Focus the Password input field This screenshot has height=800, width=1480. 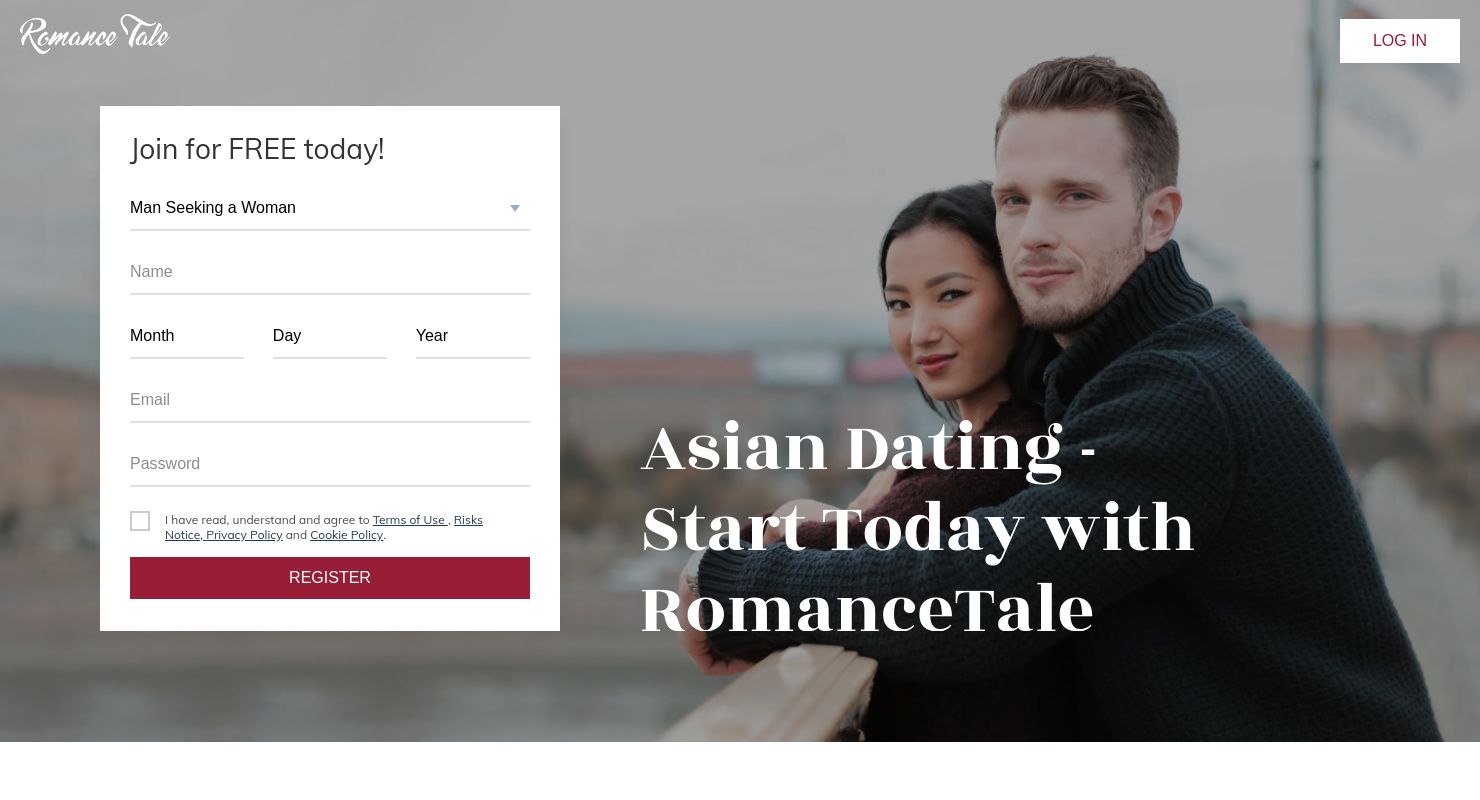point(330,464)
